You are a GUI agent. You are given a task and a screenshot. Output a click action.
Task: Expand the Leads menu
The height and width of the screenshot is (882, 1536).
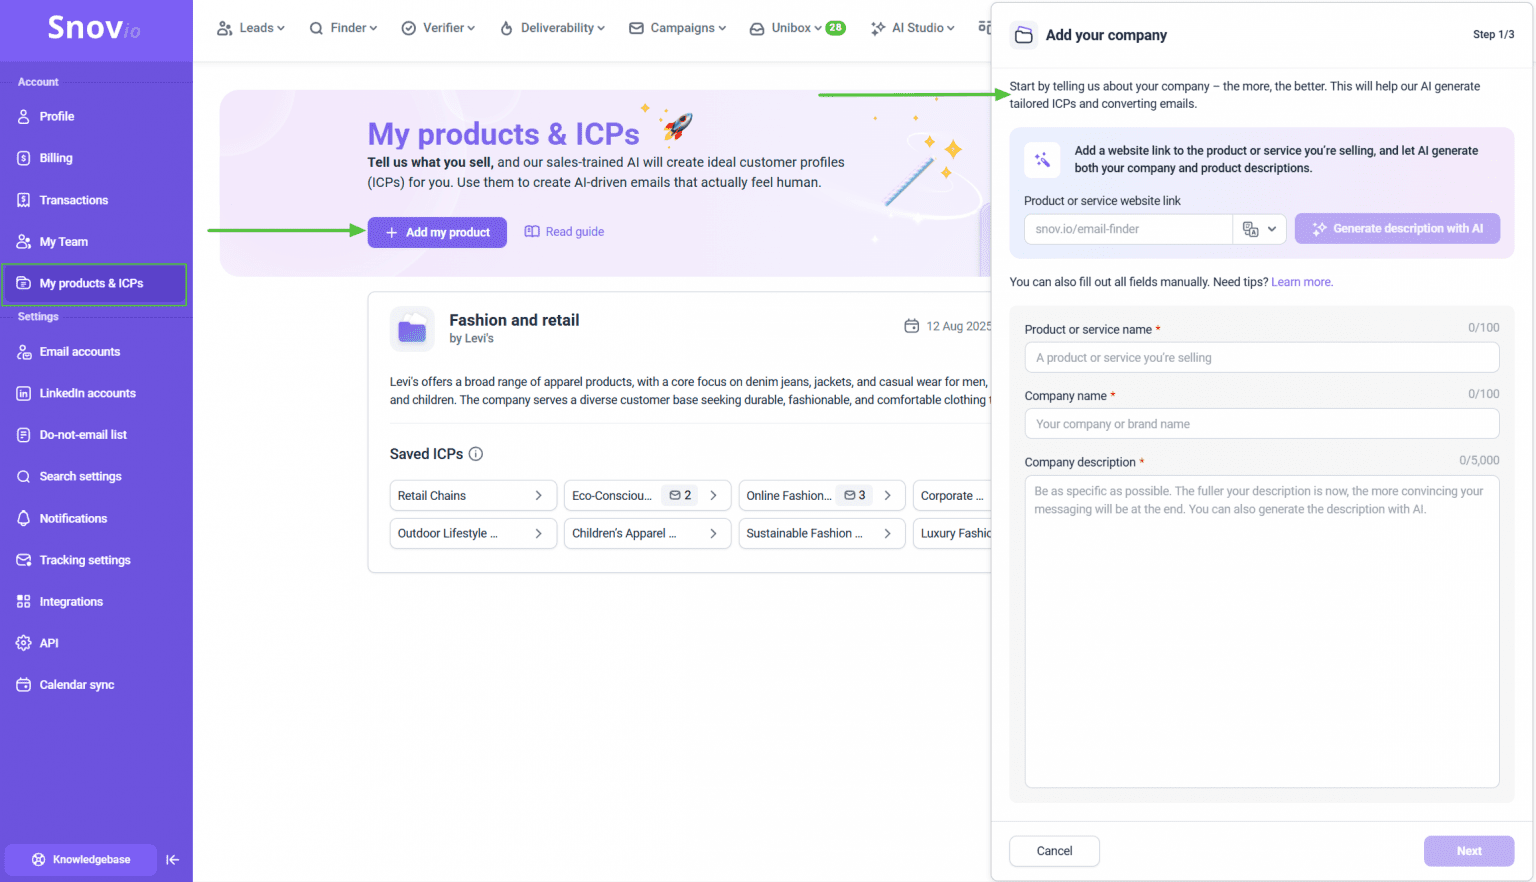pyautogui.click(x=251, y=28)
